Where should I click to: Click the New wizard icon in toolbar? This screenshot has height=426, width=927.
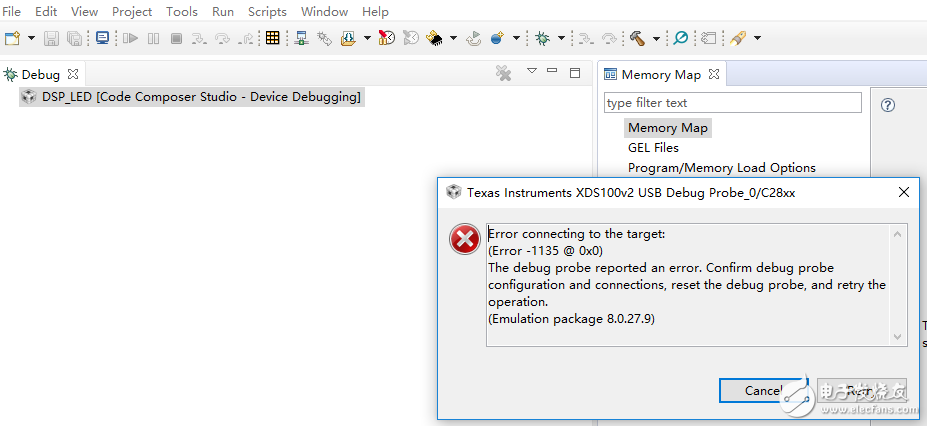(x=12, y=38)
